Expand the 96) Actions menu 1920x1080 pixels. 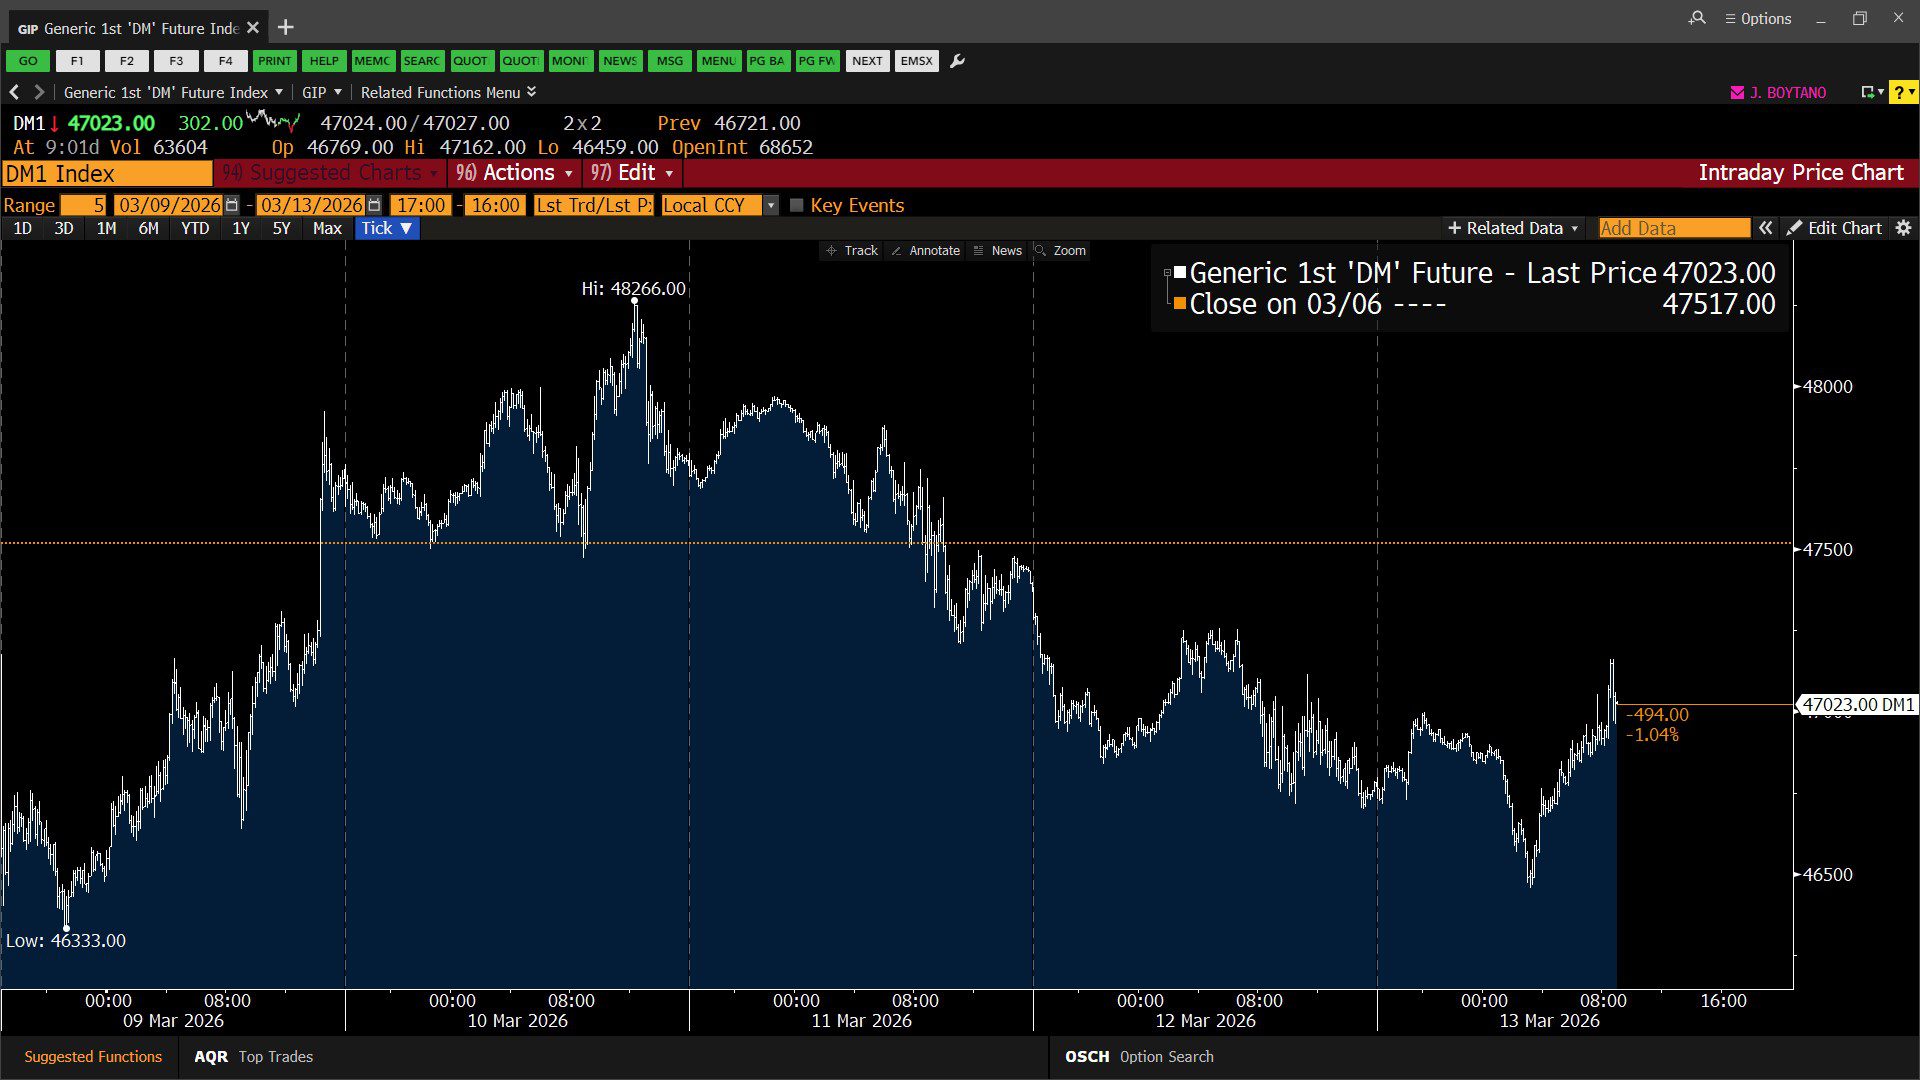(514, 173)
